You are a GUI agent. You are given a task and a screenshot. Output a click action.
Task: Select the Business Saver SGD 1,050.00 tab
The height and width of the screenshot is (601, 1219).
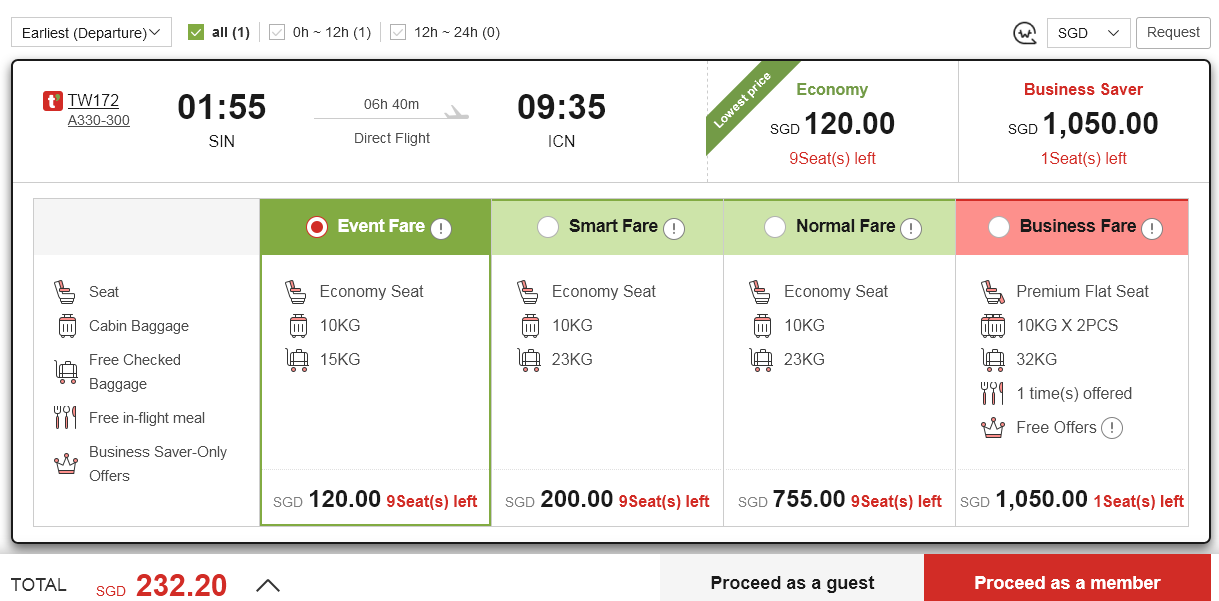click(1083, 122)
